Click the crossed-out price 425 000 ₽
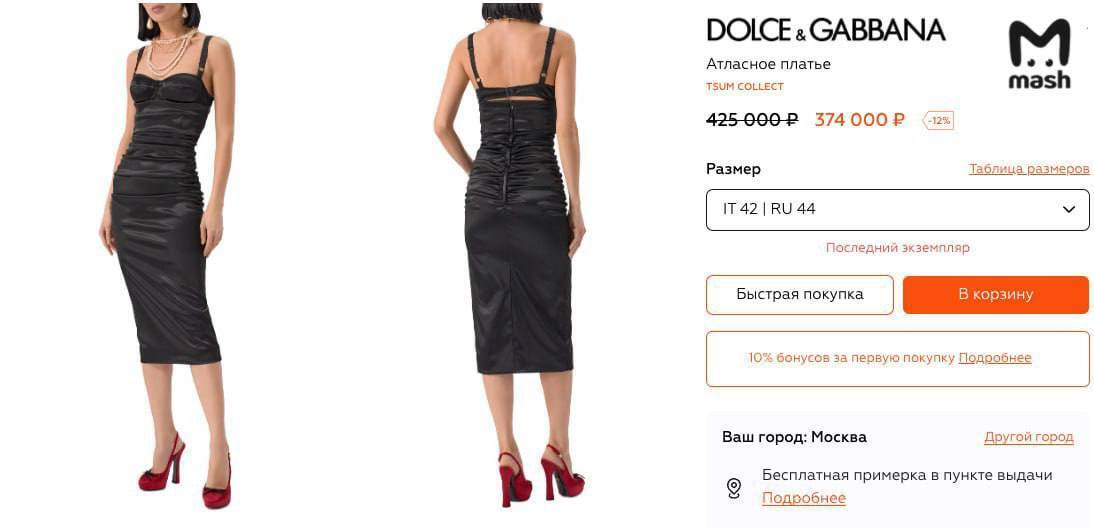Image resolution: width=1094 pixels, height=528 pixels. 752,120
